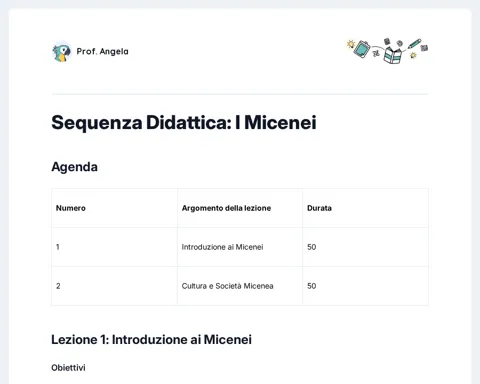The height and width of the screenshot is (384, 480).
Task: Click the pencil doodle icon
Action: 414,44
